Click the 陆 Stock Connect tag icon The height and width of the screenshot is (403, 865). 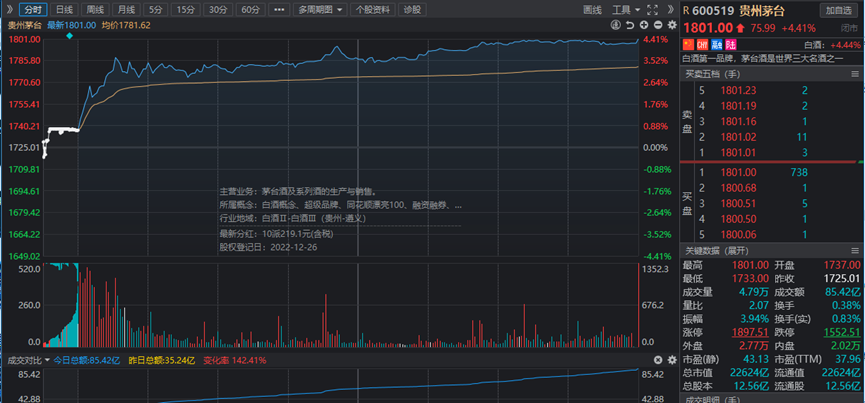point(730,45)
